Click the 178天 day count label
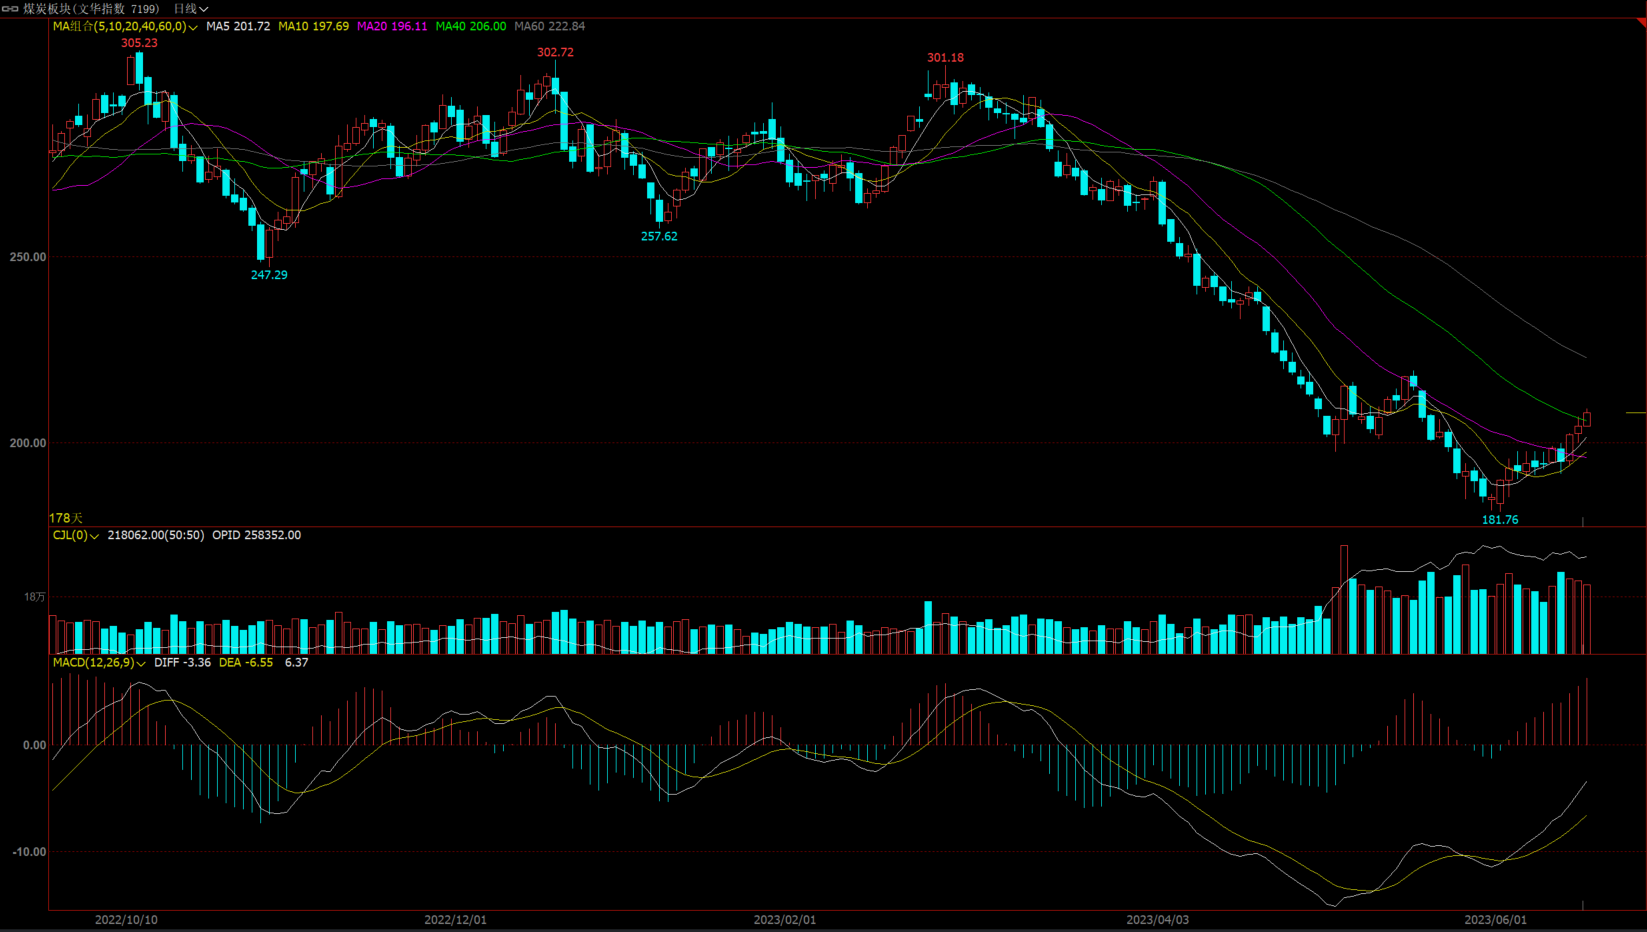 pos(66,518)
